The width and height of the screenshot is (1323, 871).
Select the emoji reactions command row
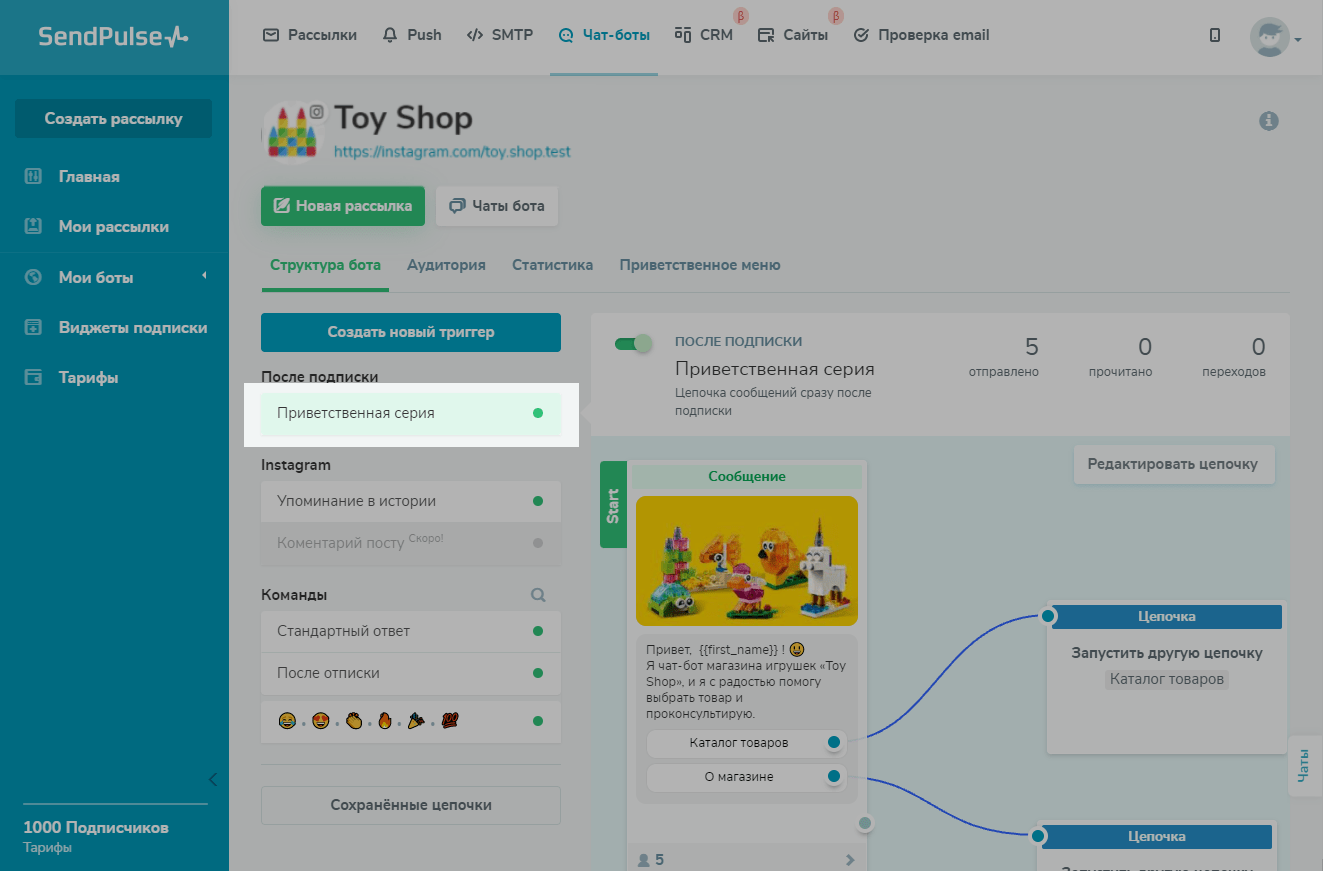[x=411, y=721]
